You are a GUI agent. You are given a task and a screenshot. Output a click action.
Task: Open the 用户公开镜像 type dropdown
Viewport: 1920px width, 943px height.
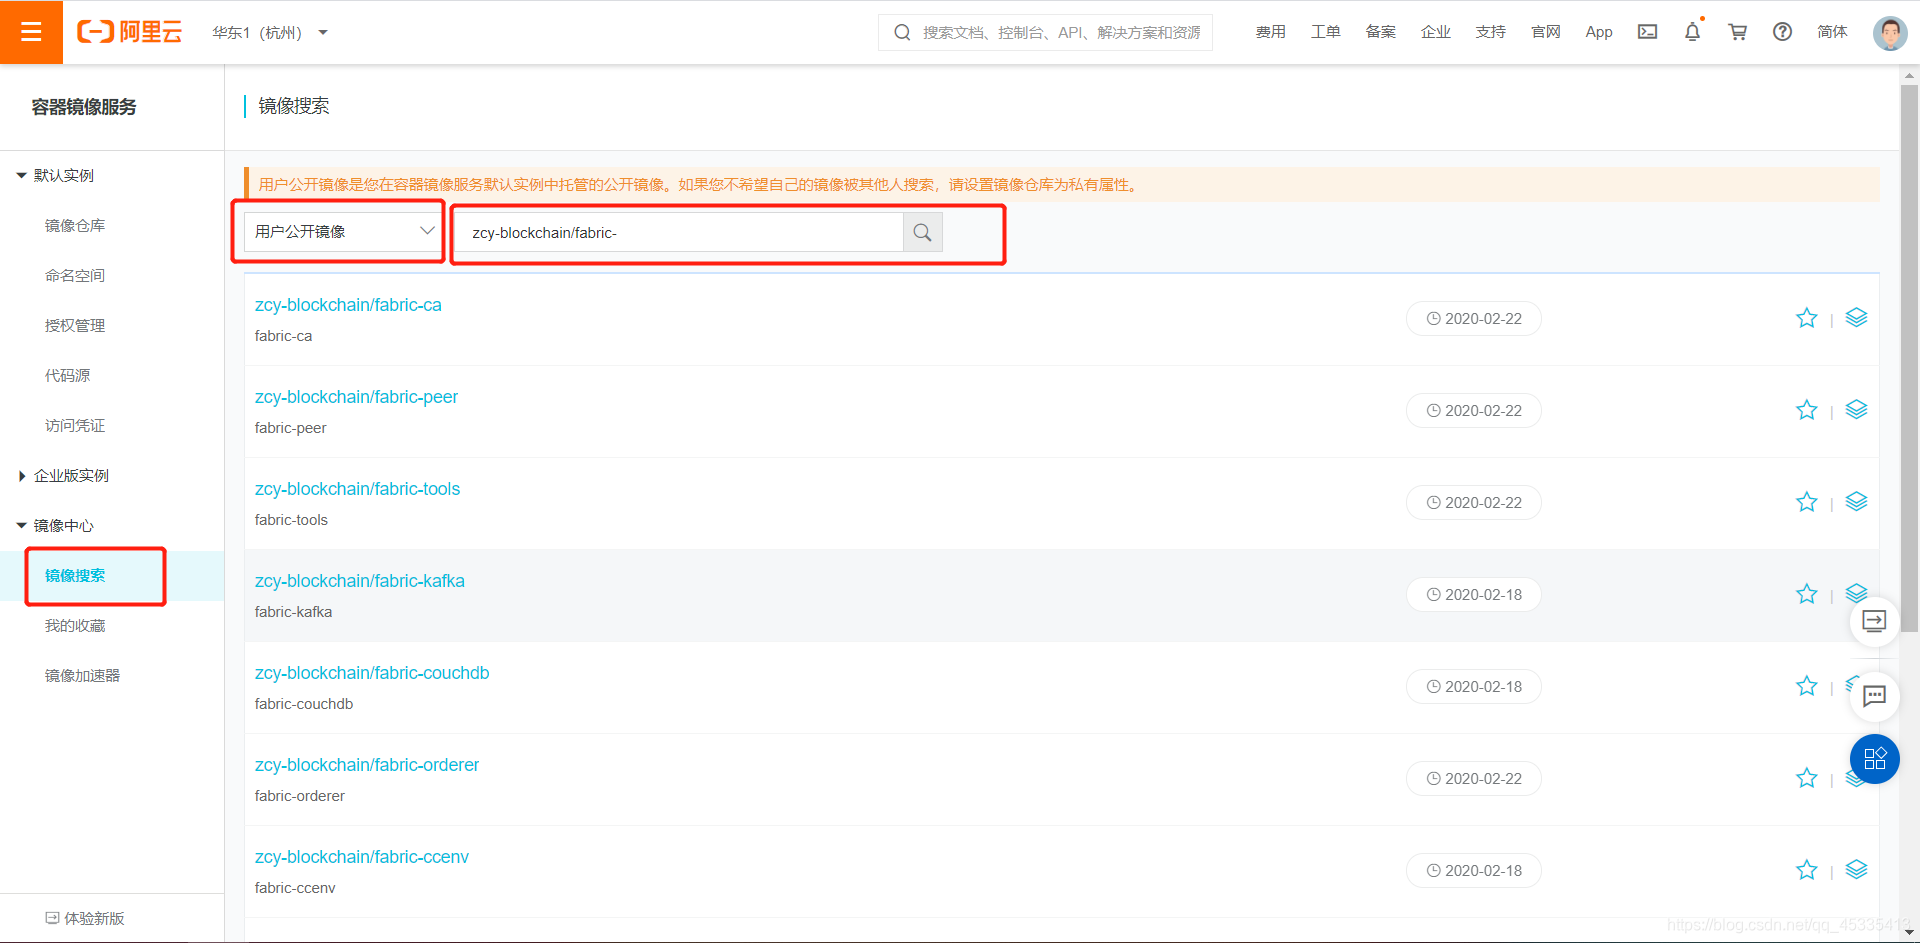pos(343,232)
